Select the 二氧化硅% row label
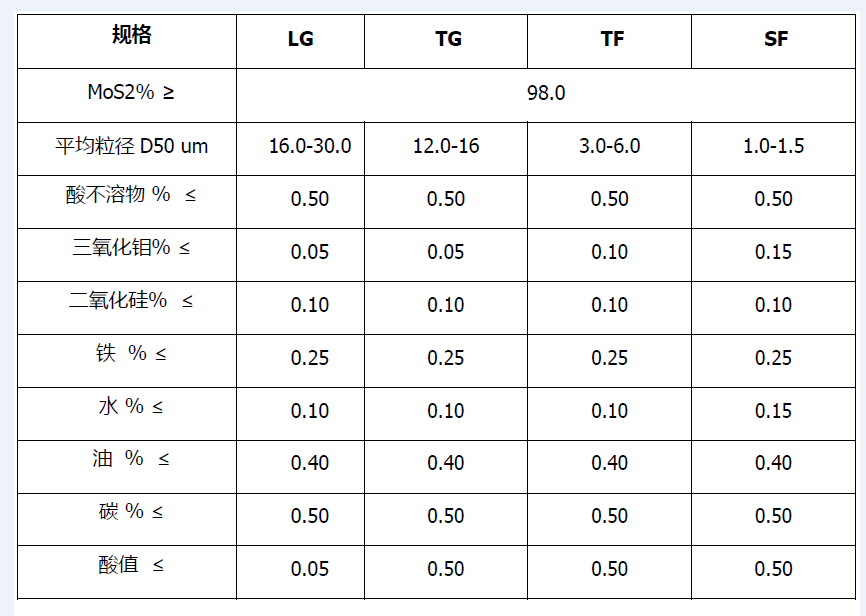 tap(131, 300)
